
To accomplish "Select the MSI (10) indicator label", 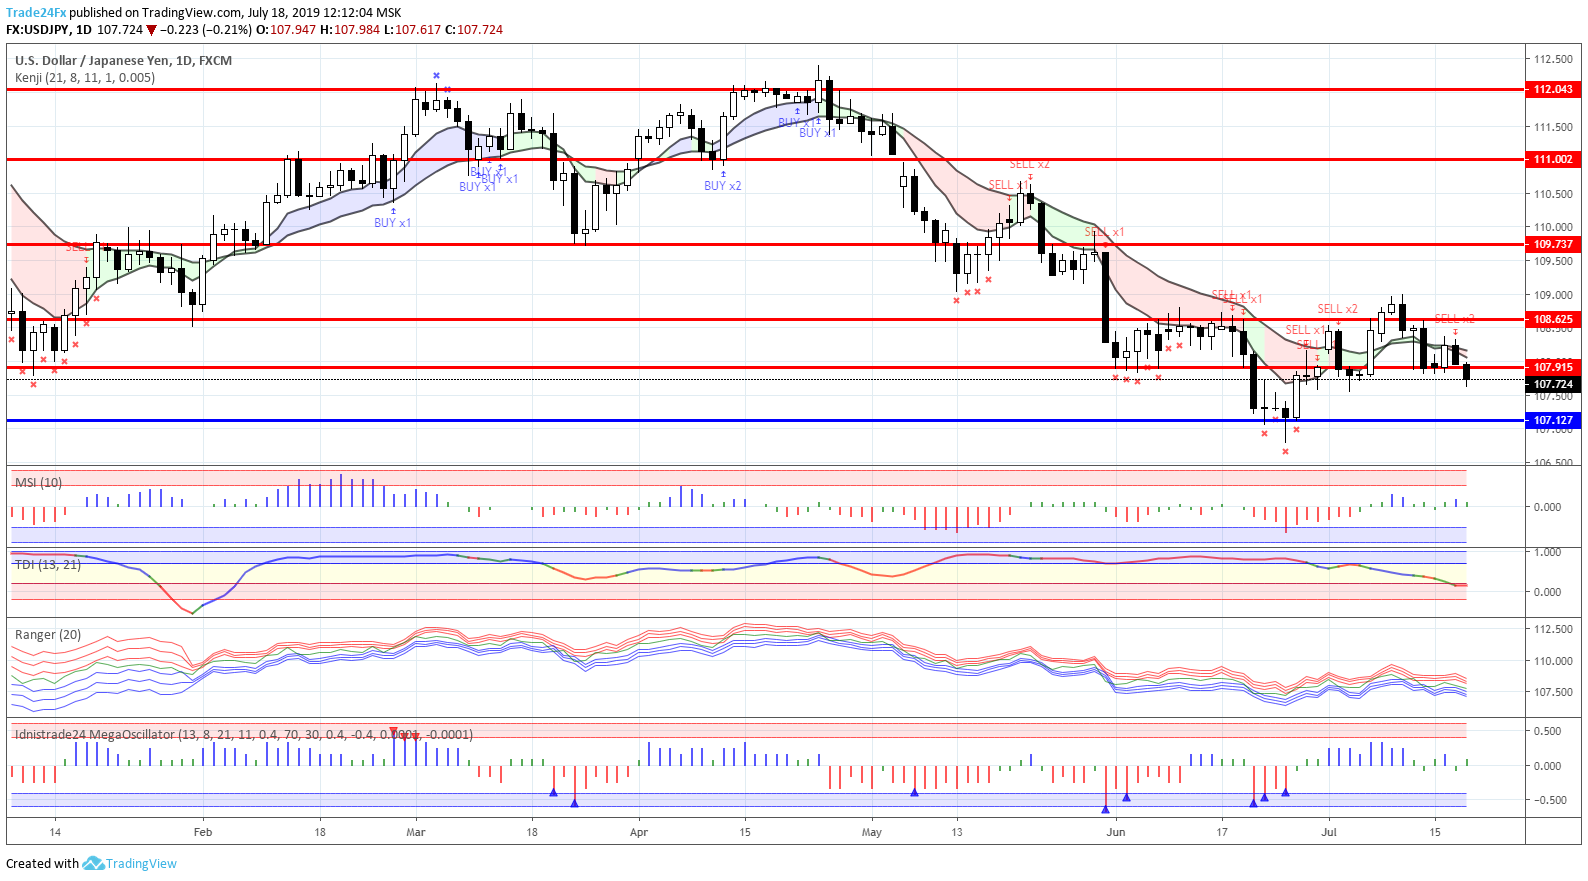I will 38,482.
